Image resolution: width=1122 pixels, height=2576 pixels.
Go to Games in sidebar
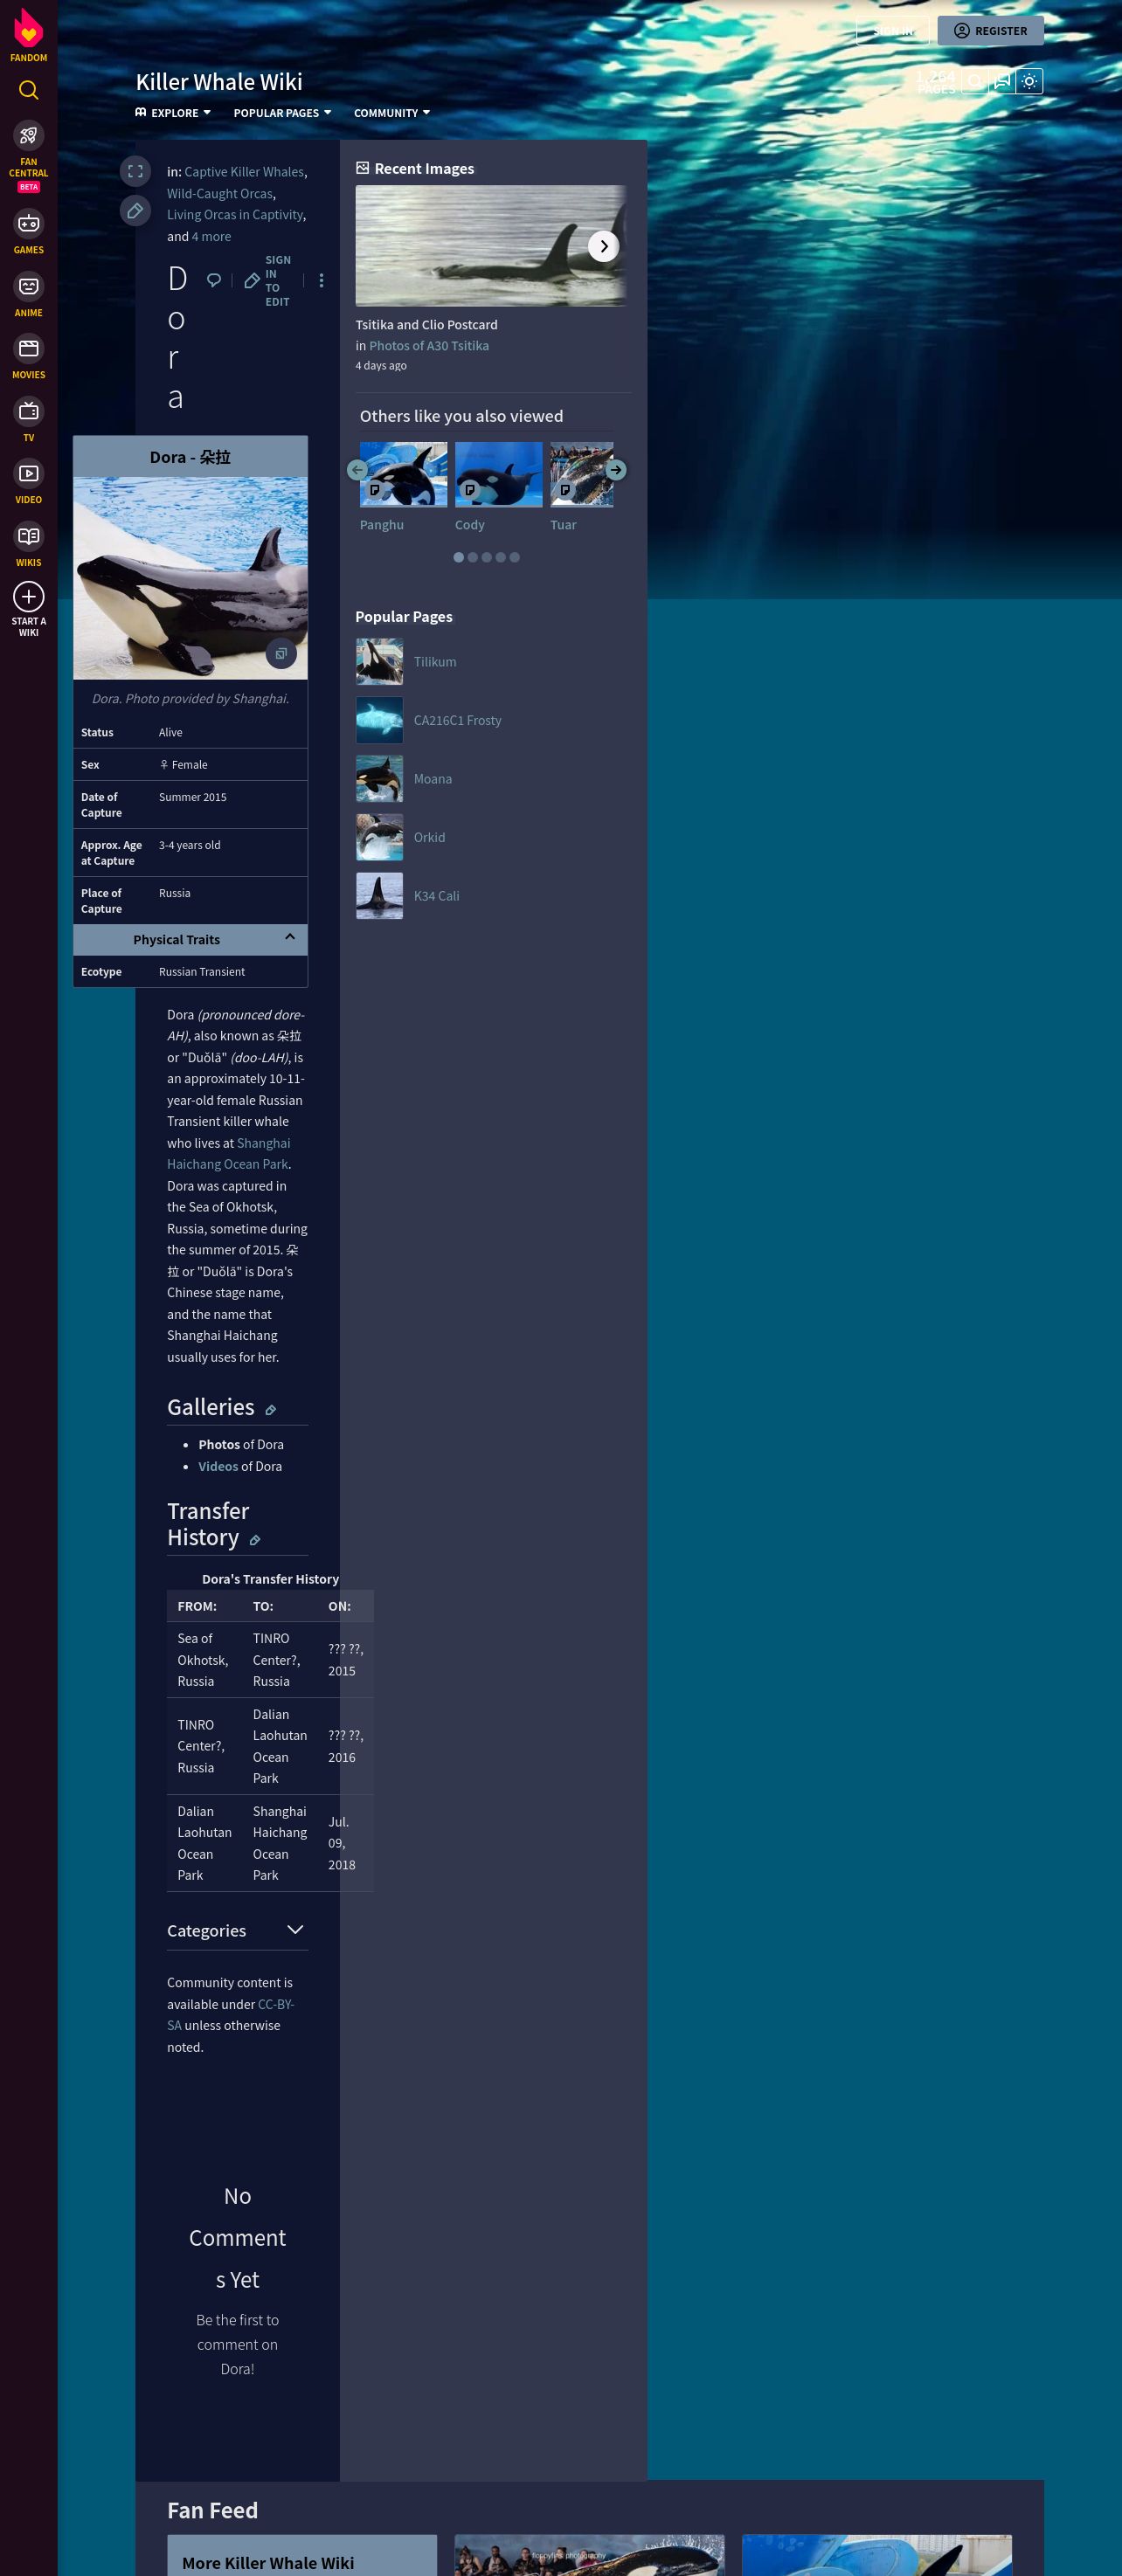(x=28, y=232)
